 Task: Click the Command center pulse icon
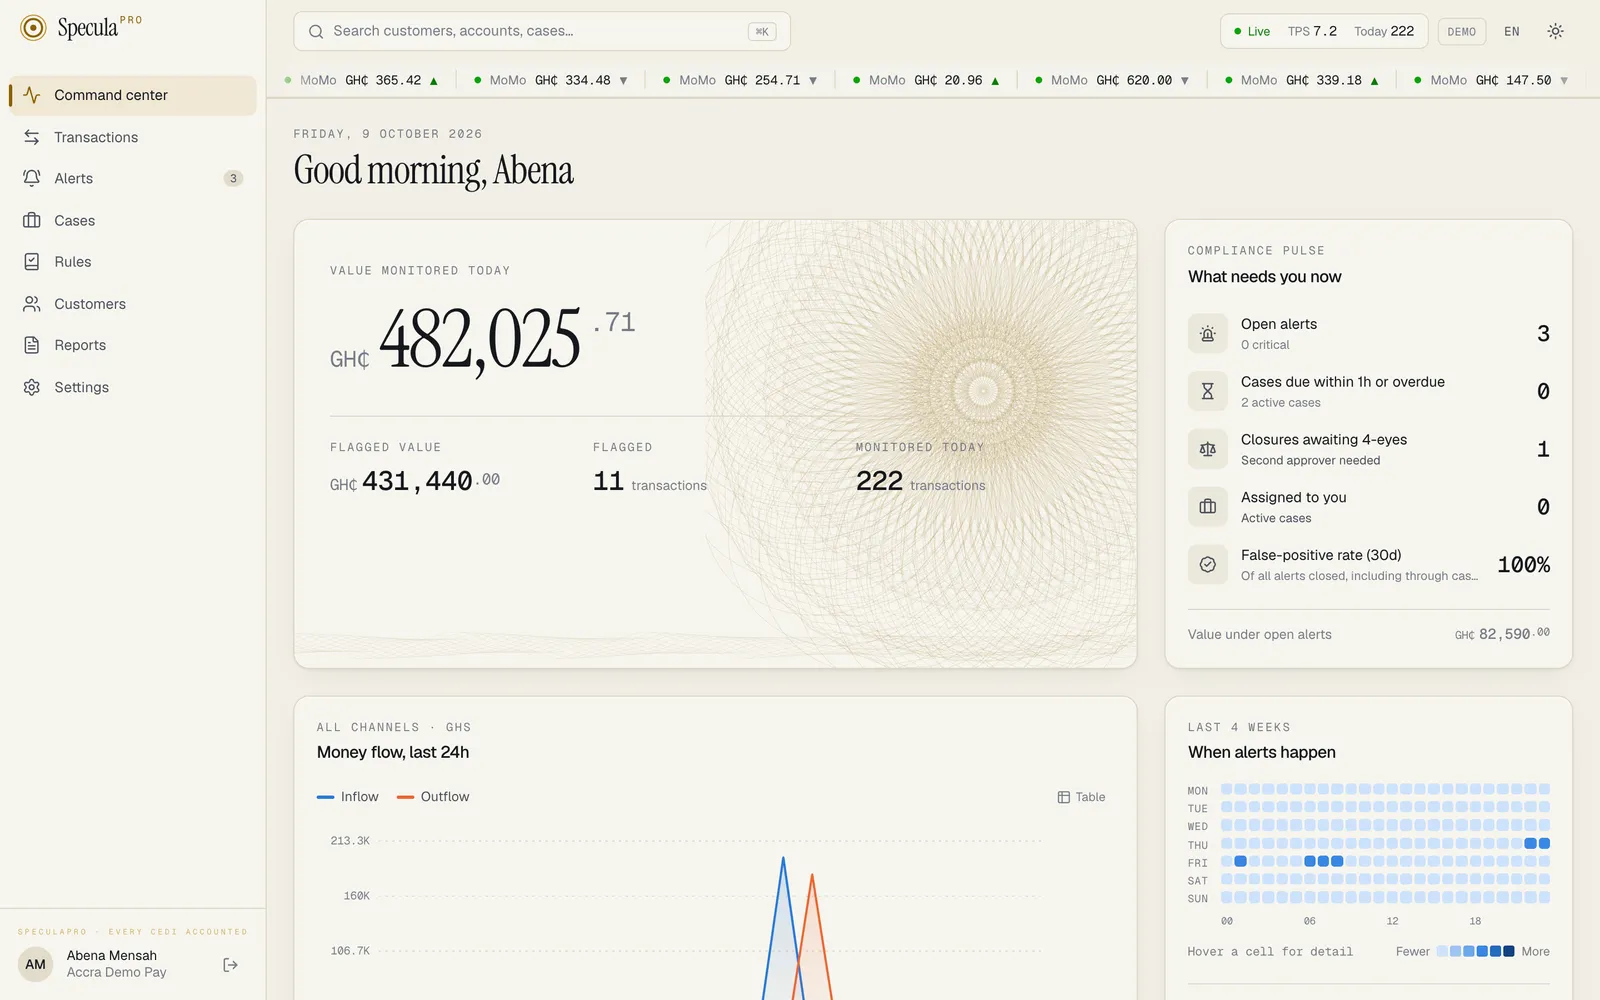[32, 95]
